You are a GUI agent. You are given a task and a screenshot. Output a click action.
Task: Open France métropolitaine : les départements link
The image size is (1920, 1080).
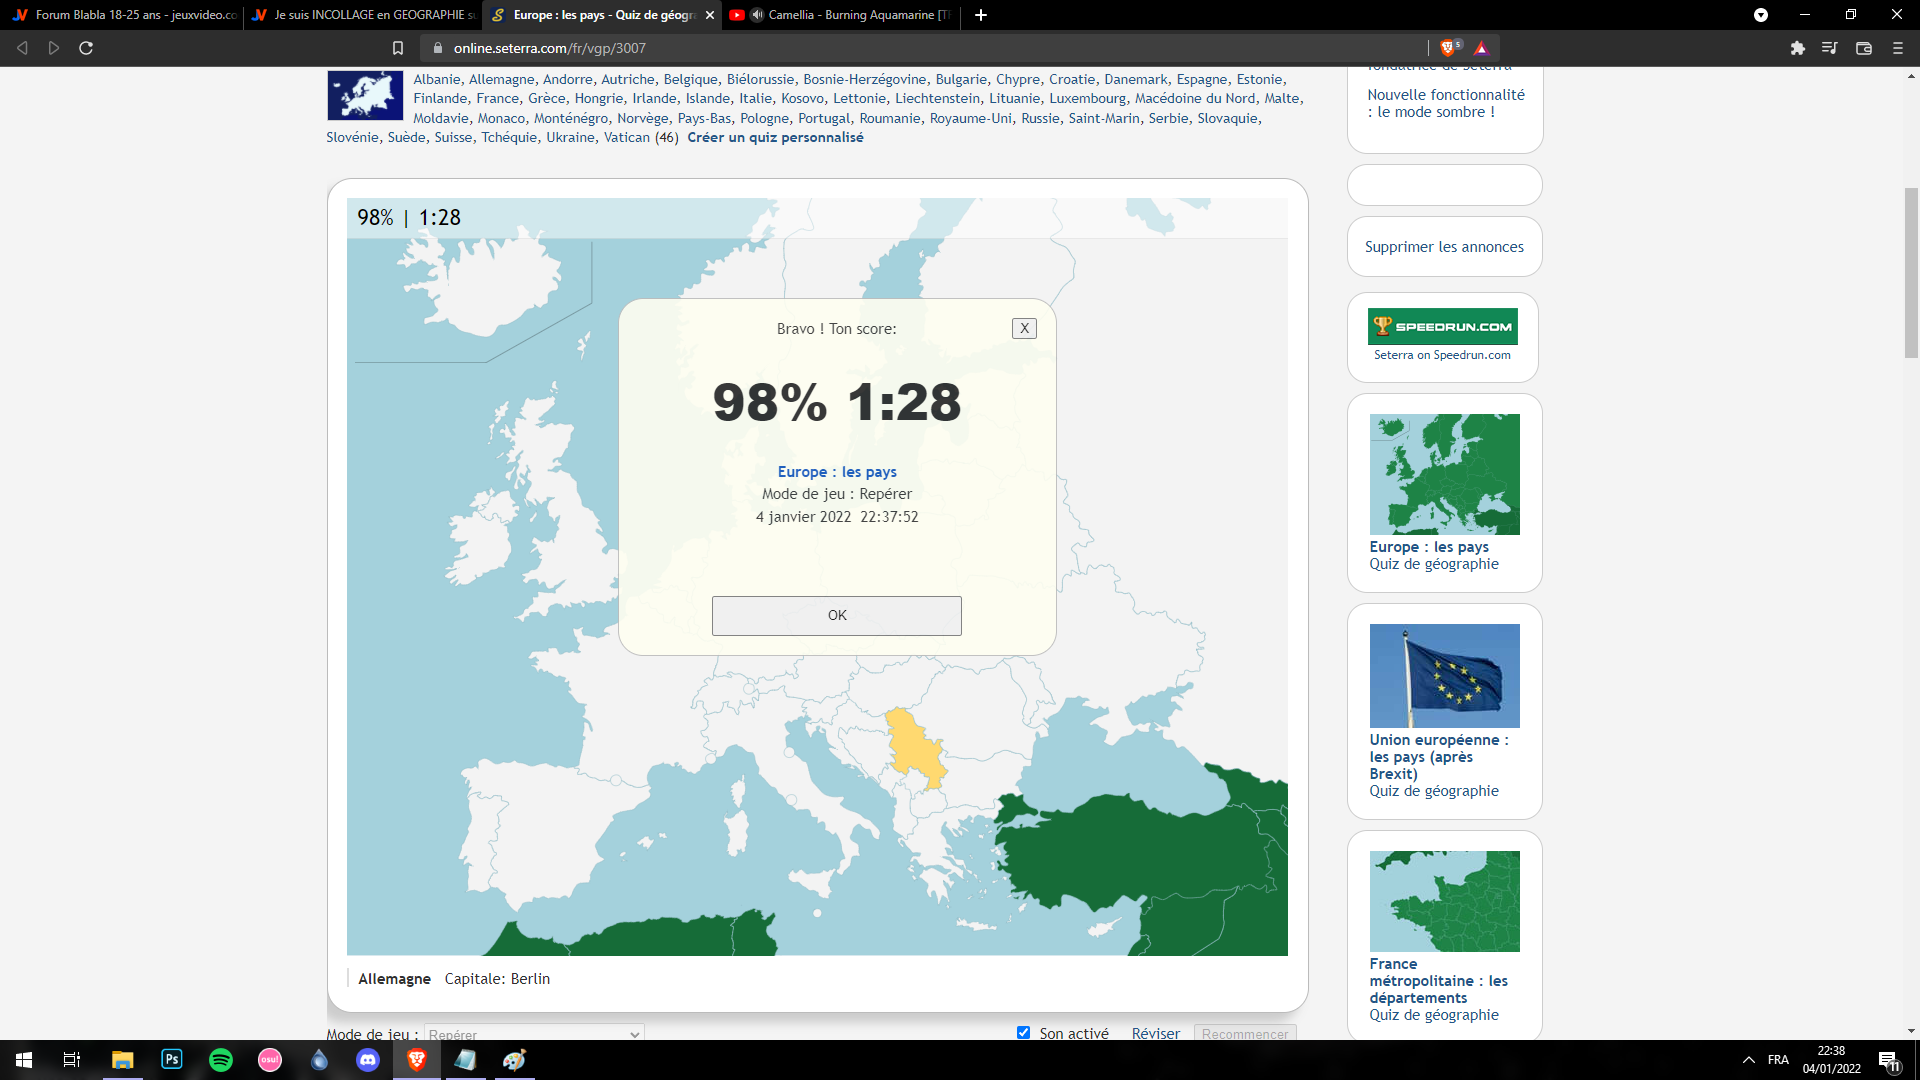(x=1439, y=981)
